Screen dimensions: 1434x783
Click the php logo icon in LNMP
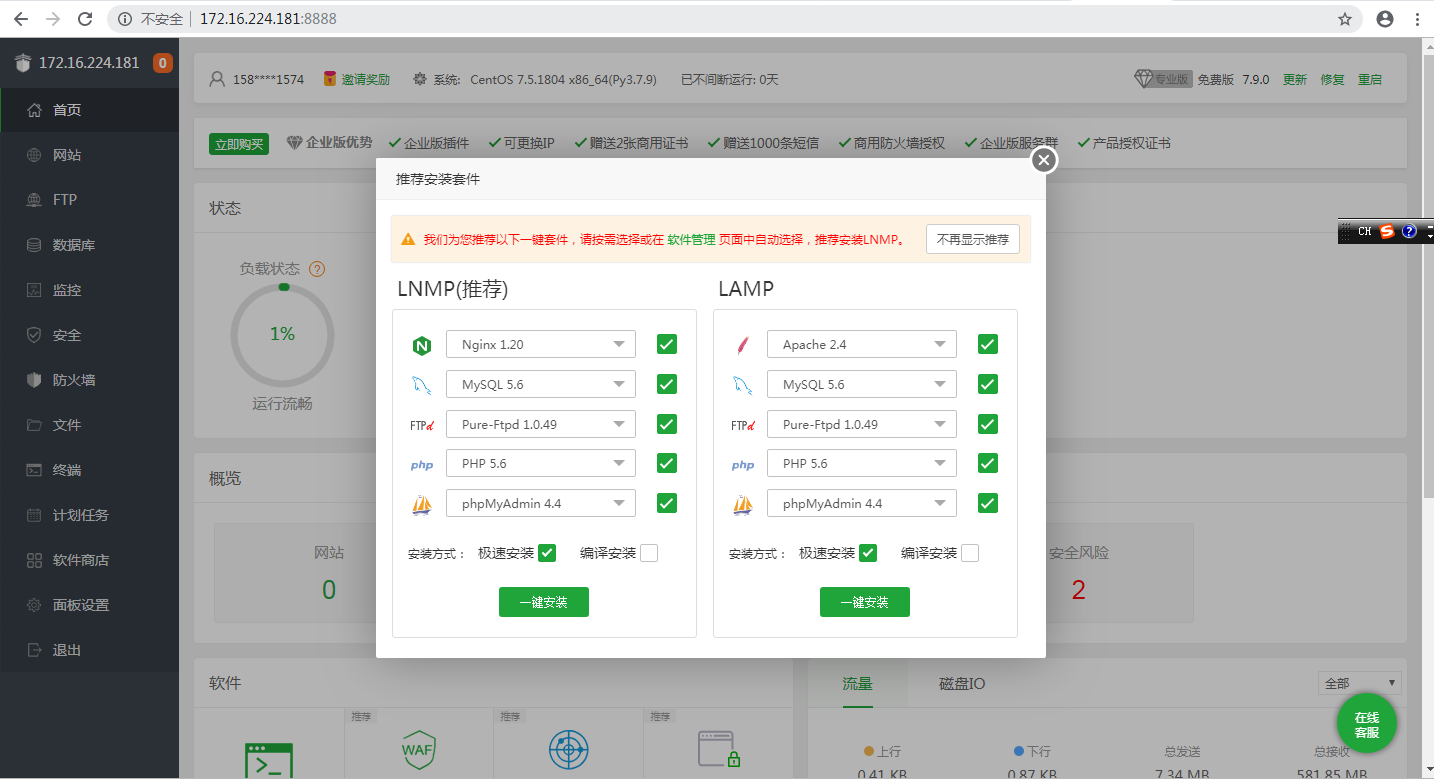(x=421, y=465)
